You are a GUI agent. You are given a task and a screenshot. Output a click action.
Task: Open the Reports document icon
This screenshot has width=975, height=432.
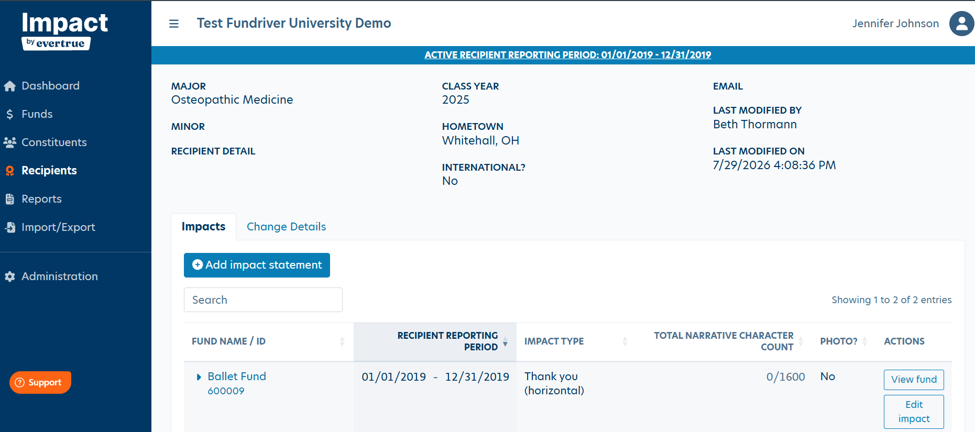click(x=9, y=199)
